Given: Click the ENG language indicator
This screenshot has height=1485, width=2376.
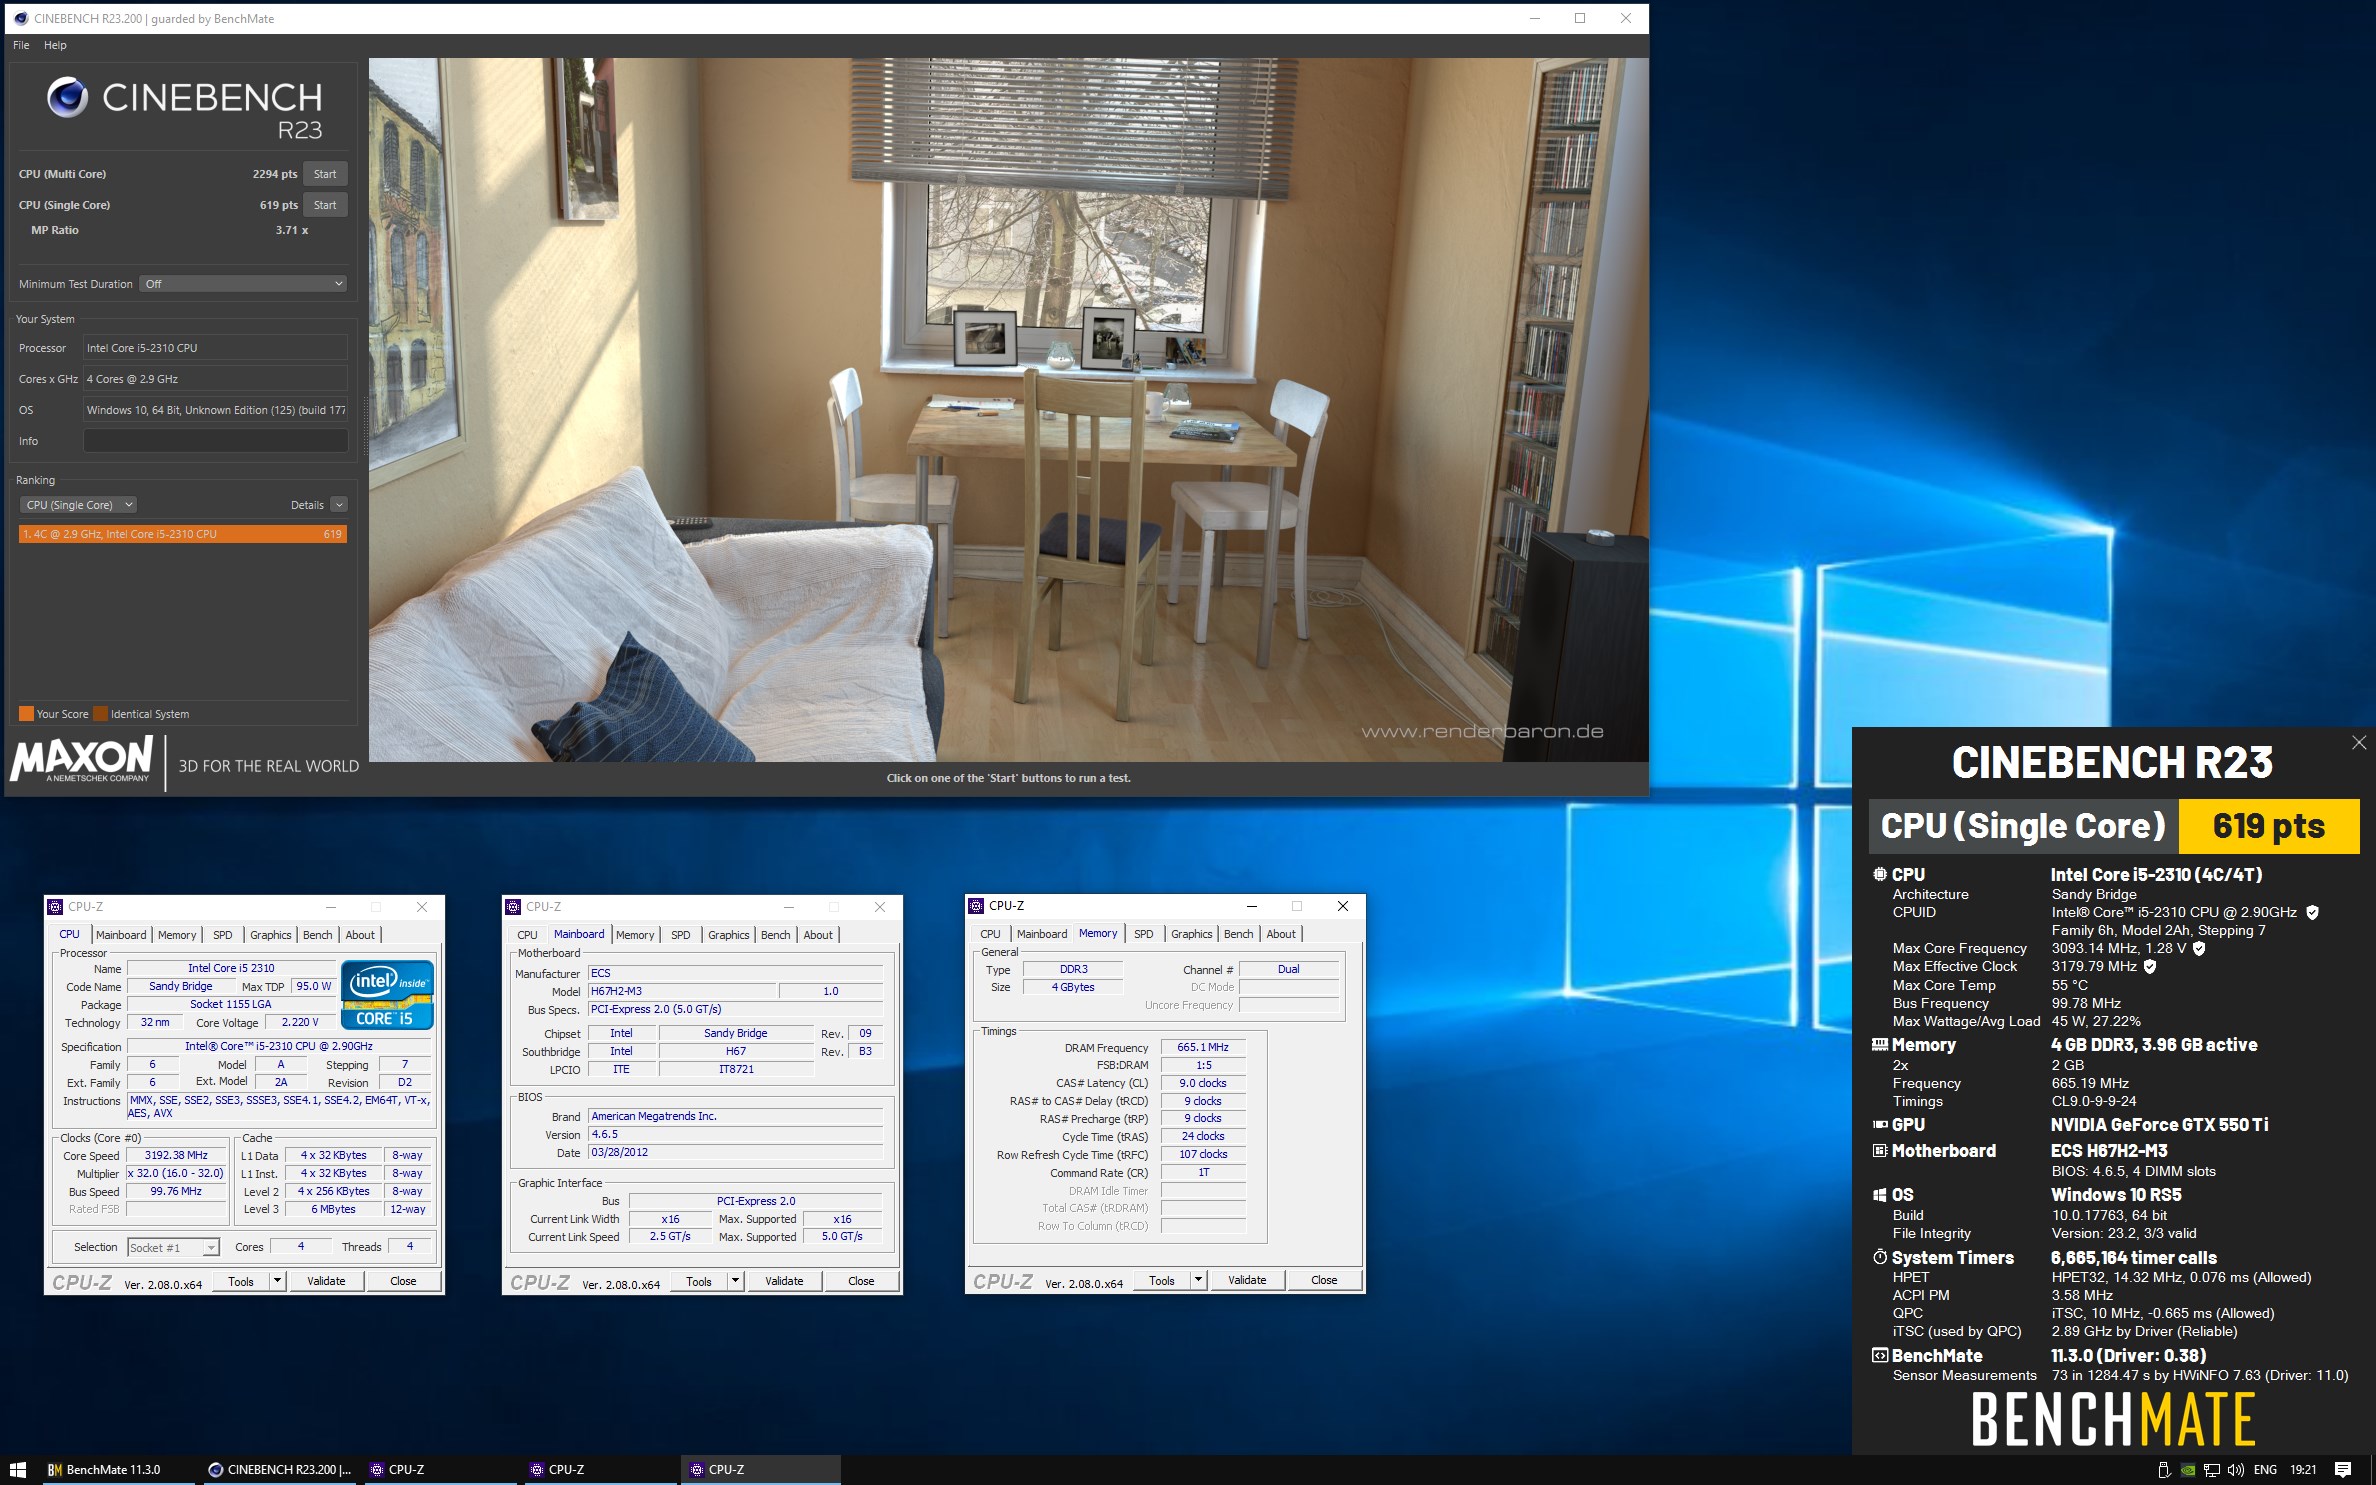Looking at the screenshot, I should tap(2265, 1469).
